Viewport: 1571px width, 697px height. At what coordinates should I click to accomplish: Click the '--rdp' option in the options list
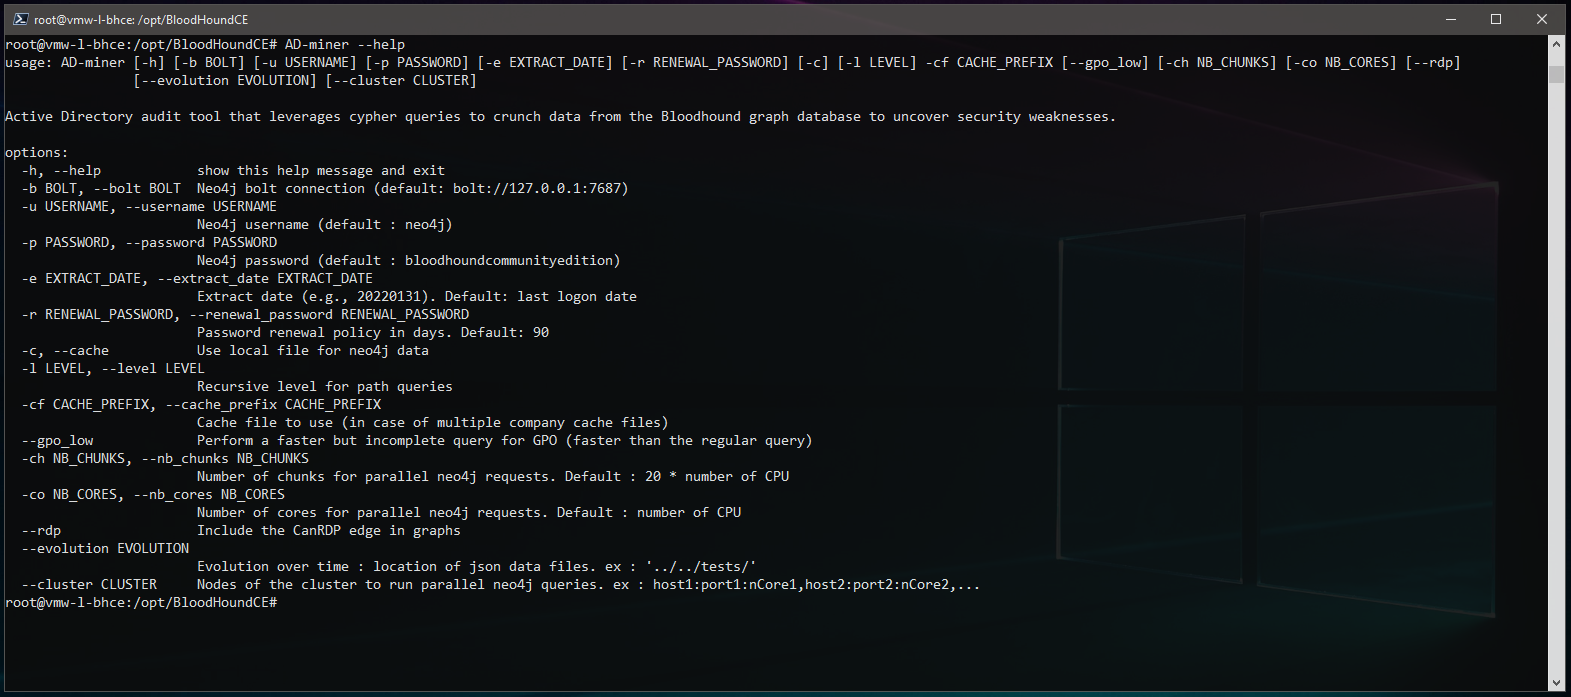41,530
